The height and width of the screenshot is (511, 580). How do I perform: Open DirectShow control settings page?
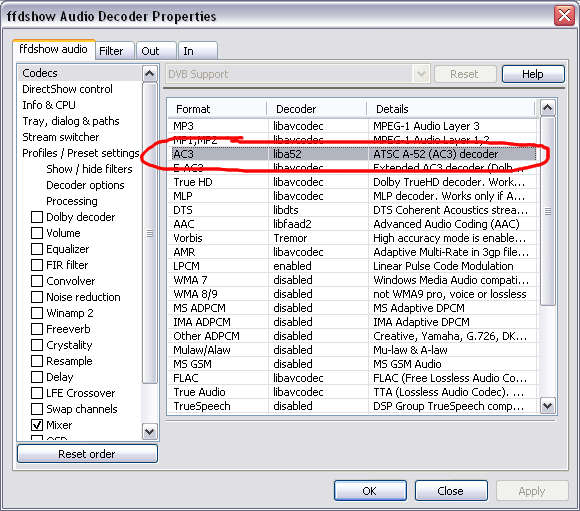coord(67,89)
